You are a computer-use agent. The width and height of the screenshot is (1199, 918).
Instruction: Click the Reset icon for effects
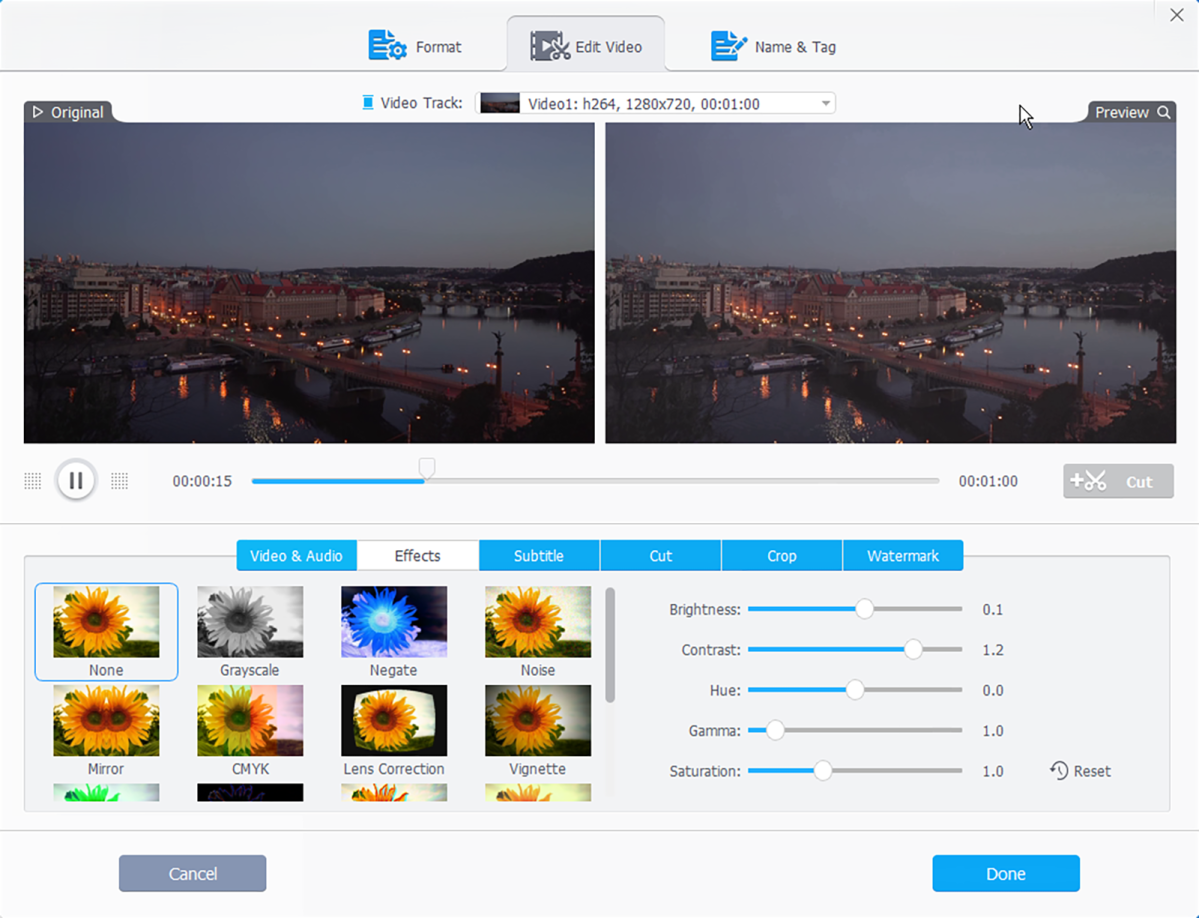tap(1059, 771)
